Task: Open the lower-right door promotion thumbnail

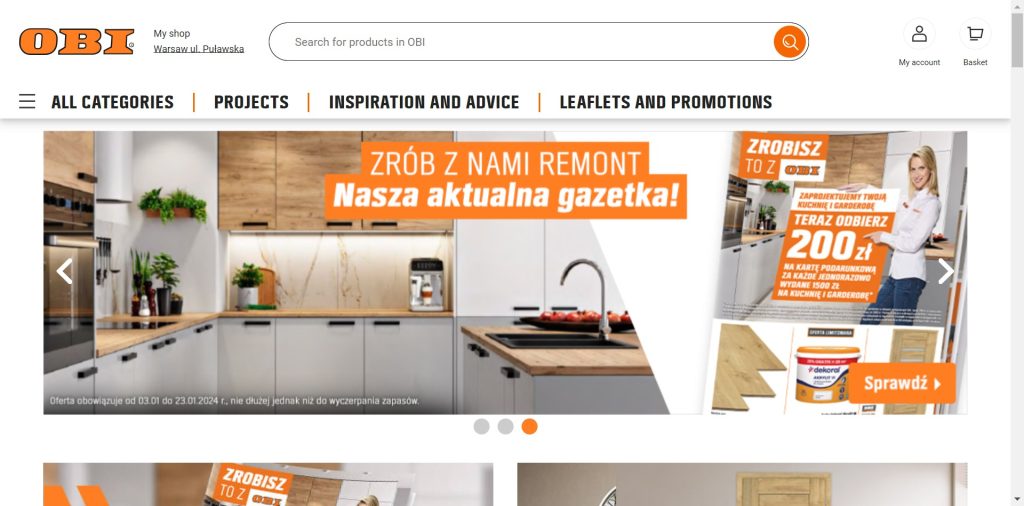Action: click(x=742, y=484)
